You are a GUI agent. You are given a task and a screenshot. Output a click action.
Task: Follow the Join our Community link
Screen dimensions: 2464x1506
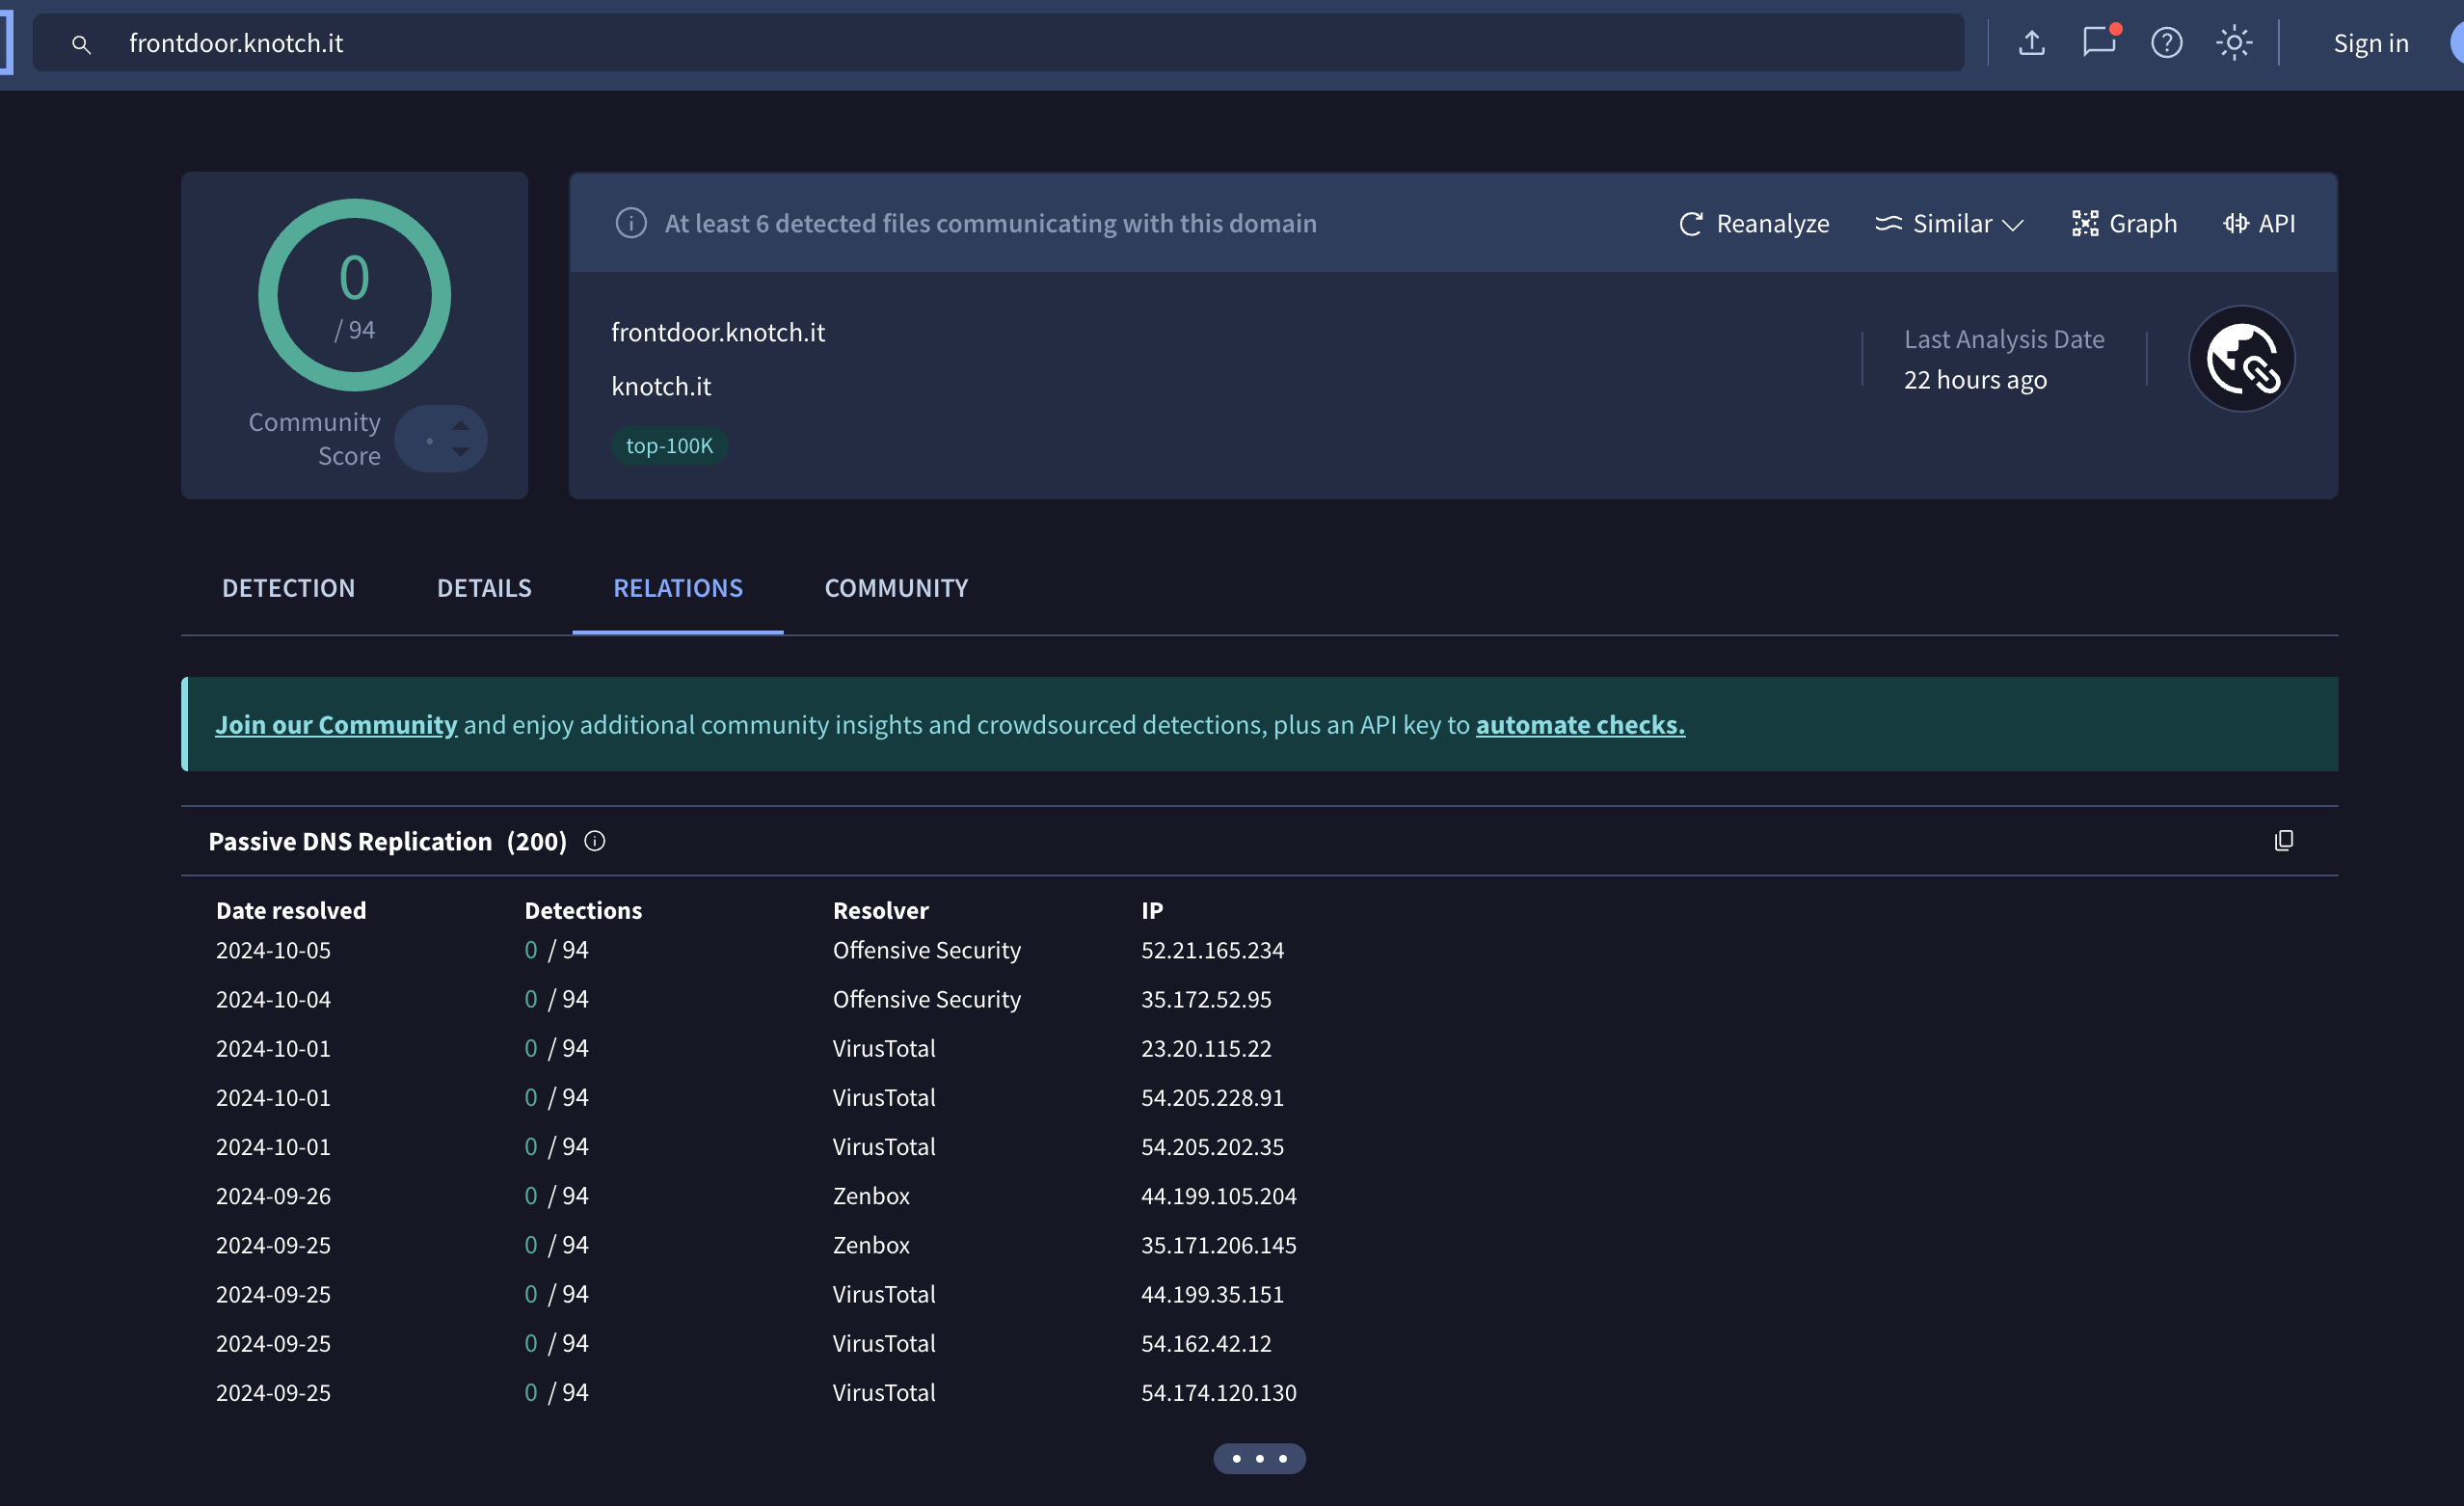coord(336,724)
